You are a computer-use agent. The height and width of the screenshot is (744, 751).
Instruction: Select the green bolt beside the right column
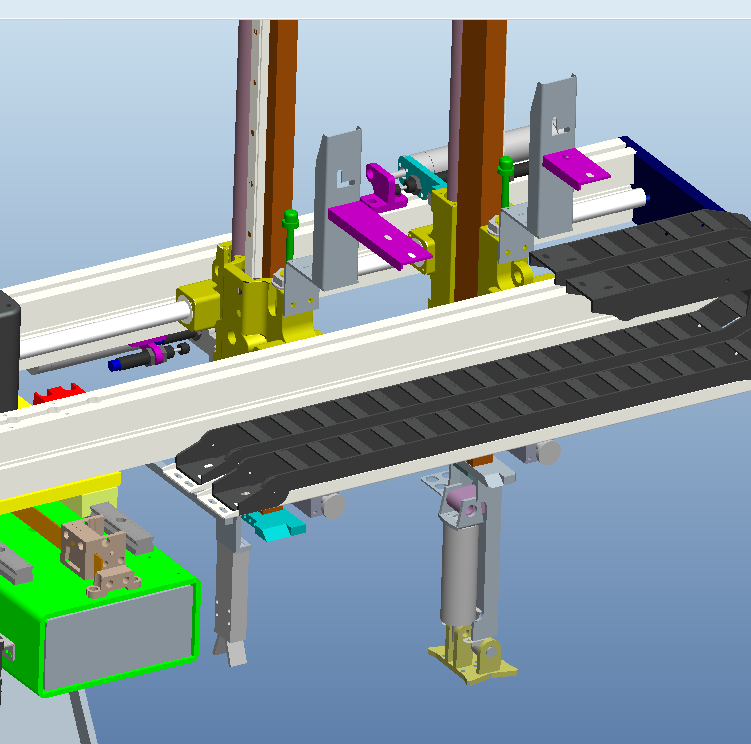(x=506, y=180)
